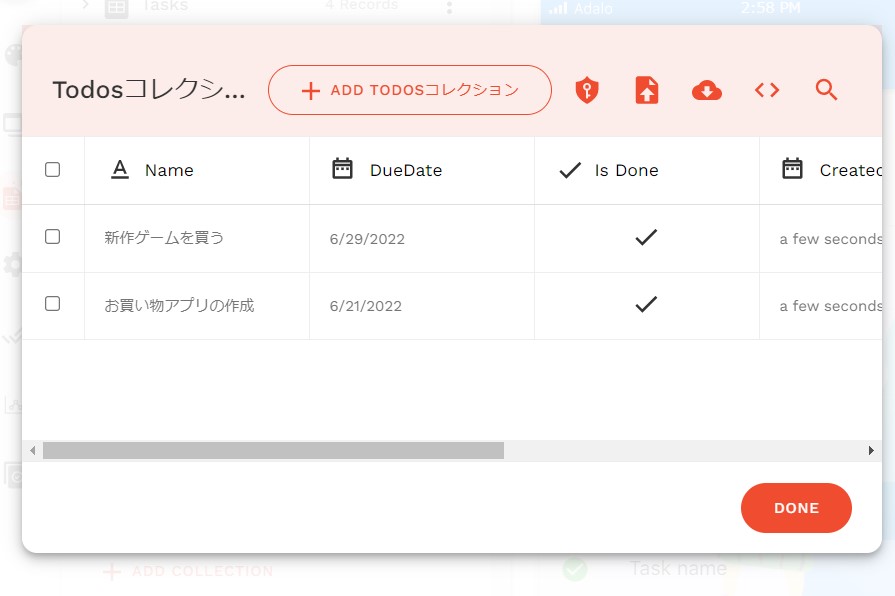Click the cloud download export icon
Screen dimensions: 895x596
[707, 91]
